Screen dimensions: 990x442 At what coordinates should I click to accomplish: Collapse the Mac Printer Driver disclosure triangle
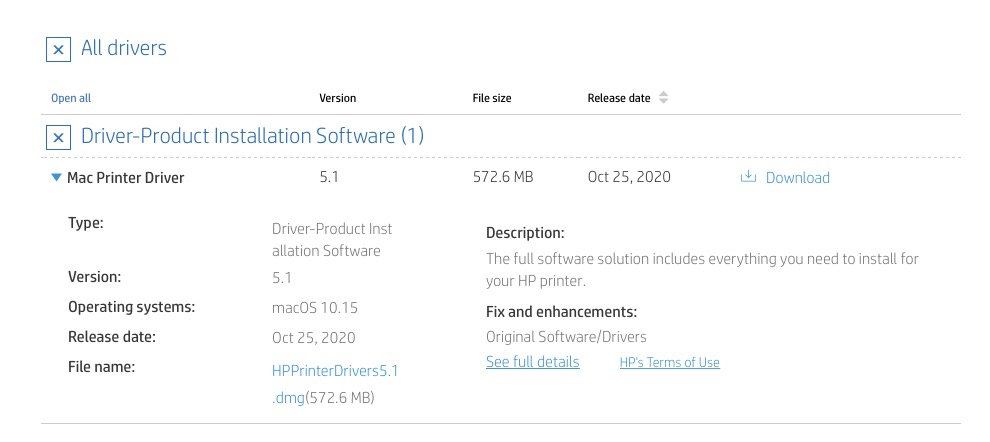56,178
